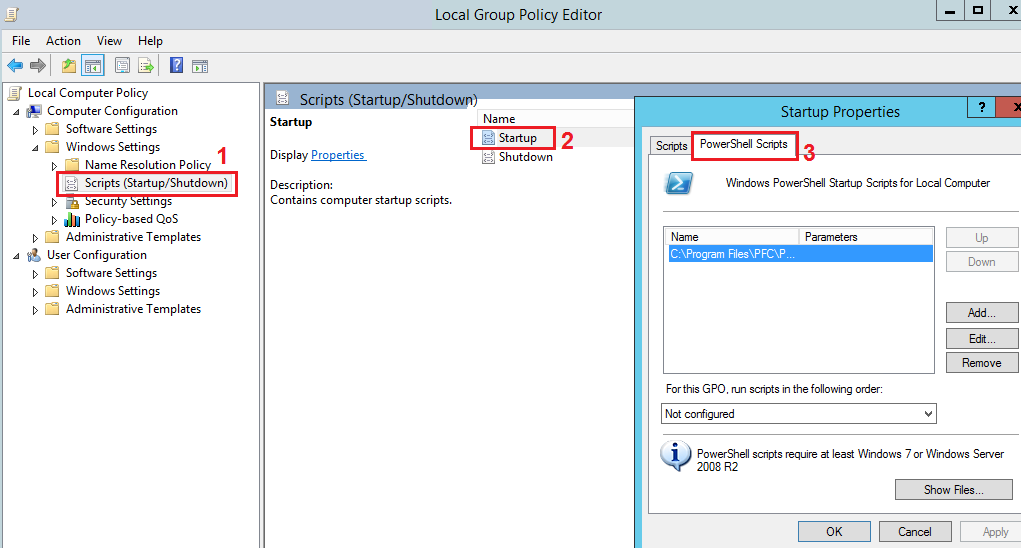This screenshot has width=1021, height=548.
Task: Click the Up One Level folder icon
Action: (68, 66)
